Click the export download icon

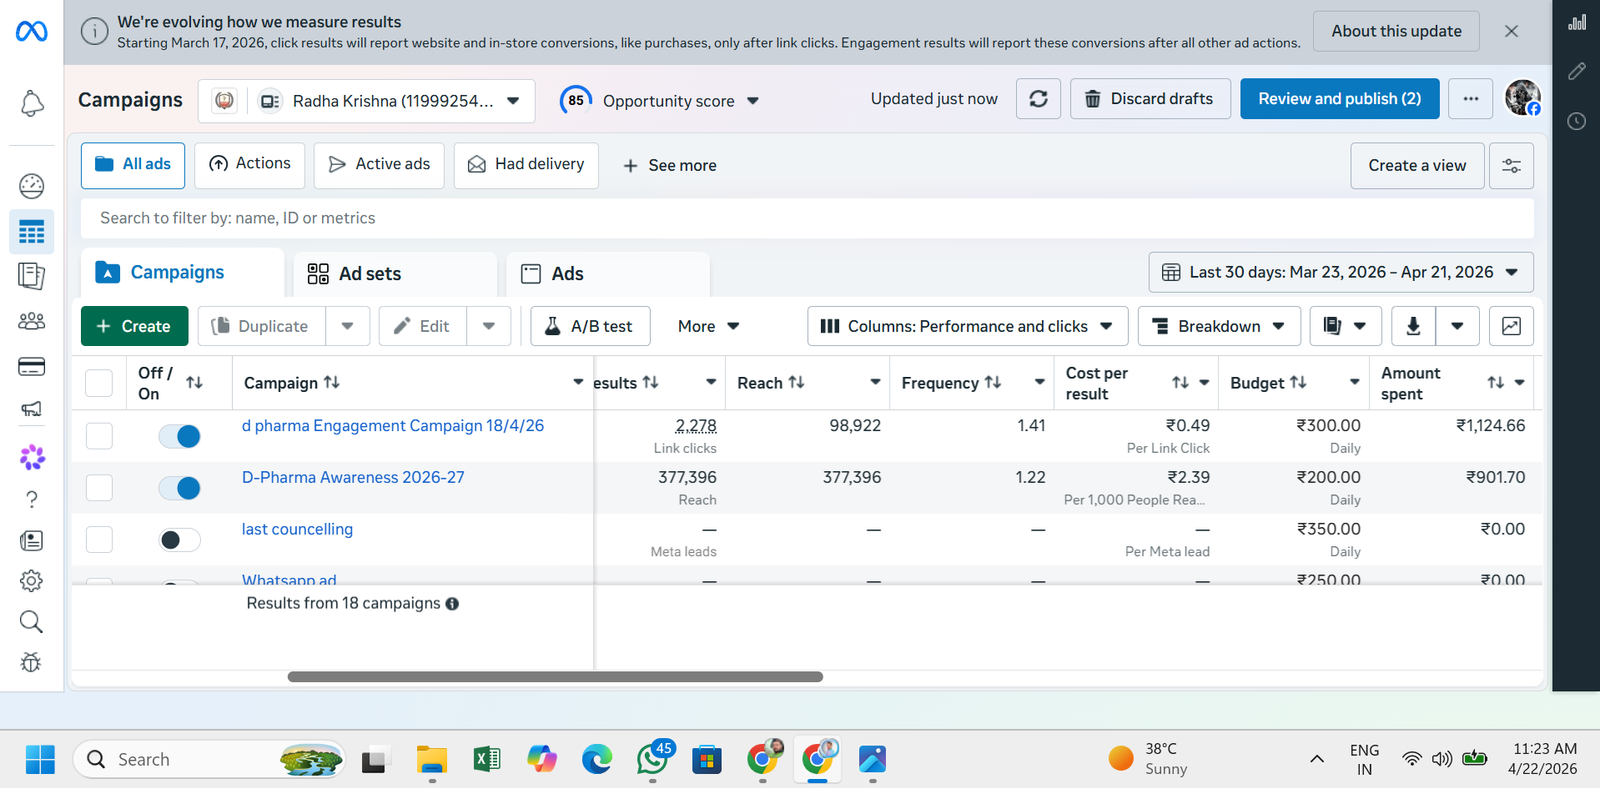point(1413,326)
